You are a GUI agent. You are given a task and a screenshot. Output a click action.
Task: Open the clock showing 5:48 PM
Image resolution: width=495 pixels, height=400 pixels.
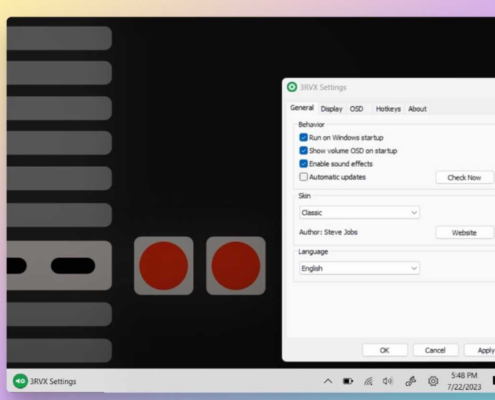click(x=464, y=381)
